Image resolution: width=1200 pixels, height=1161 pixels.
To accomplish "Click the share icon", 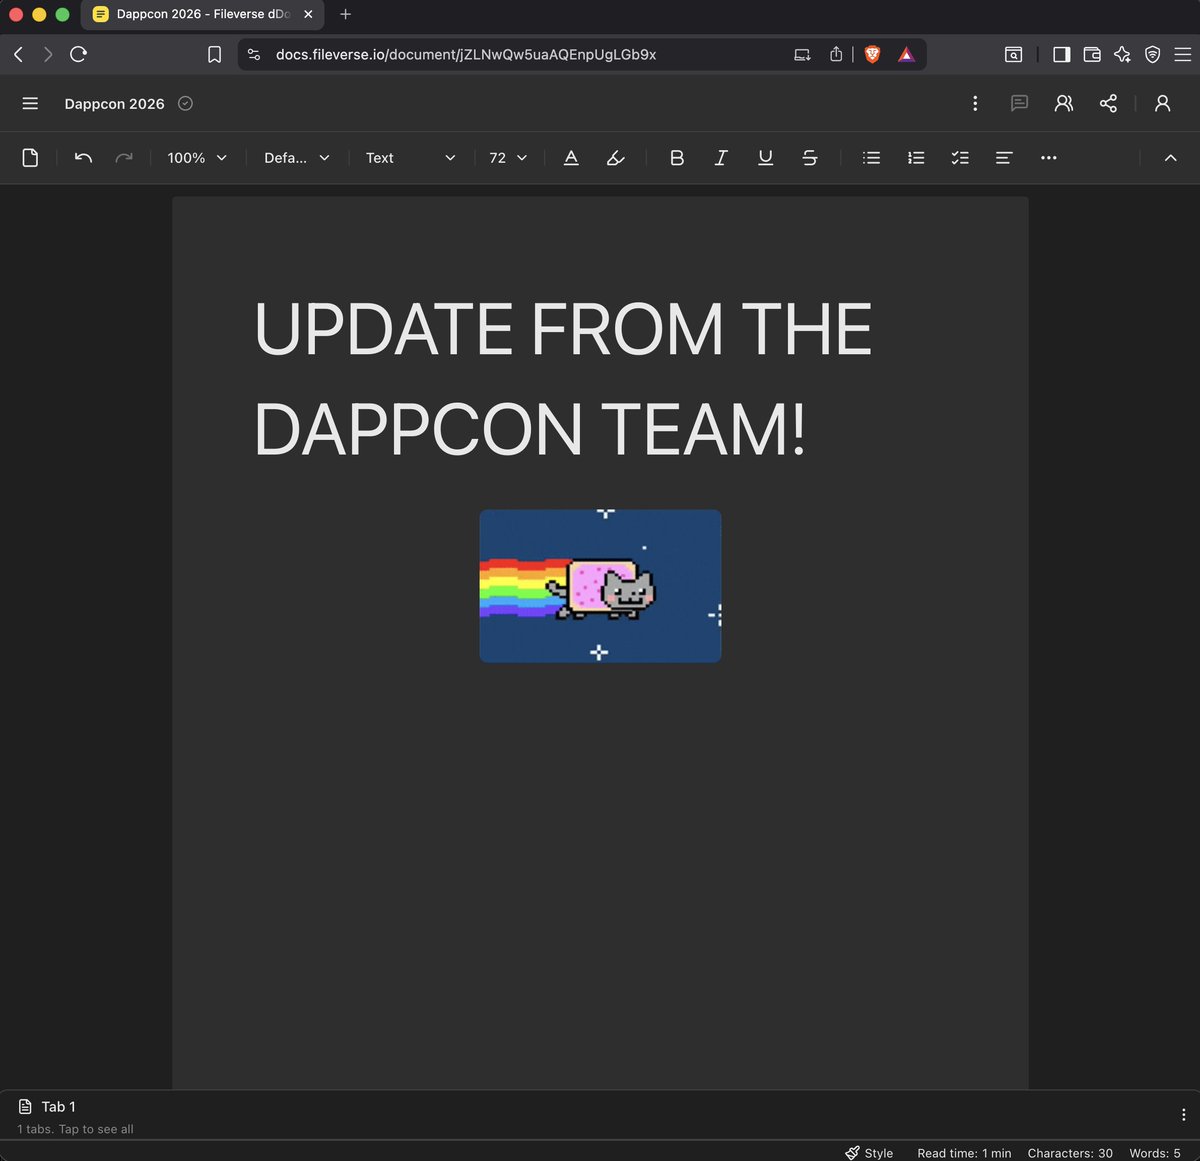I will point(1108,103).
